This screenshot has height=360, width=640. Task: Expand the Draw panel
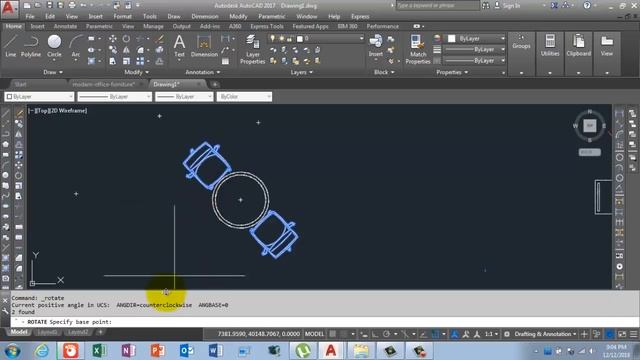coord(53,72)
